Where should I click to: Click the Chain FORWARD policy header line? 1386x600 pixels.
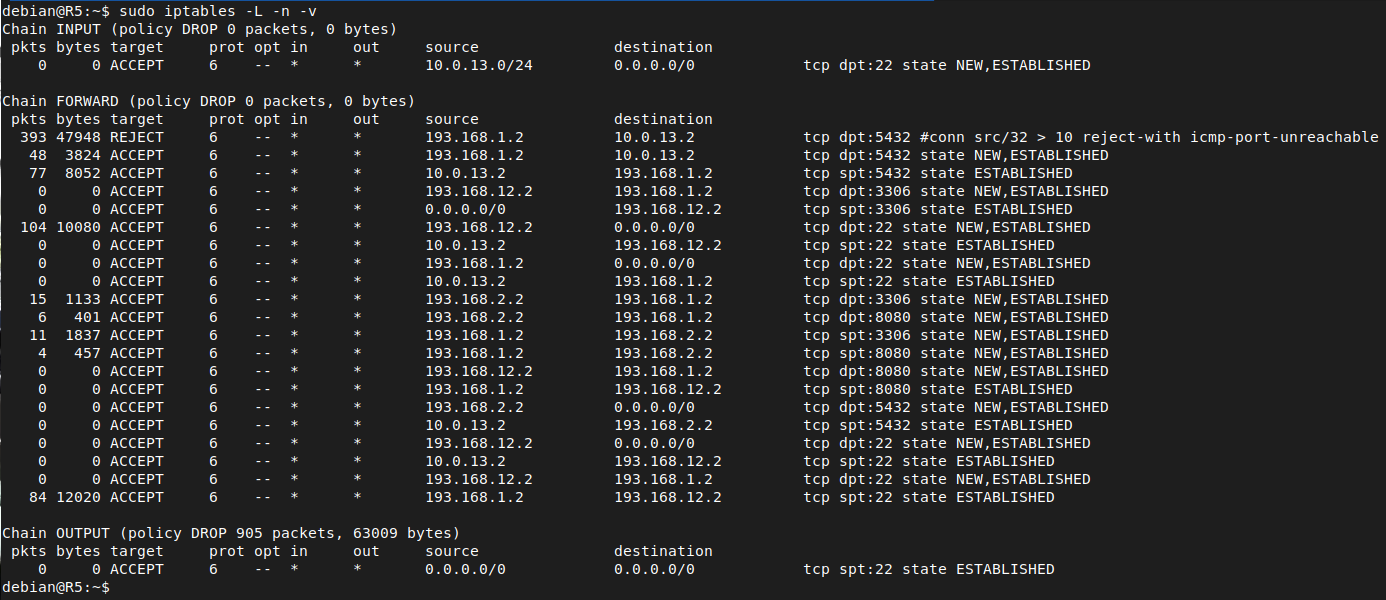tap(209, 101)
